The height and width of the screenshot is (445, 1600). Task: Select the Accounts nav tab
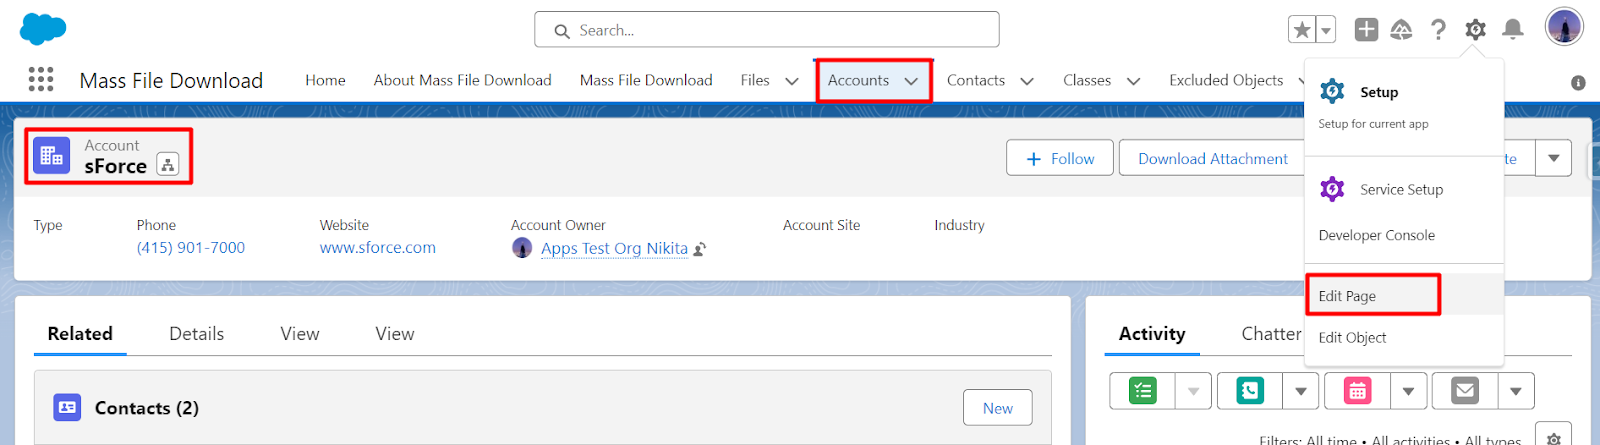(858, 80)
